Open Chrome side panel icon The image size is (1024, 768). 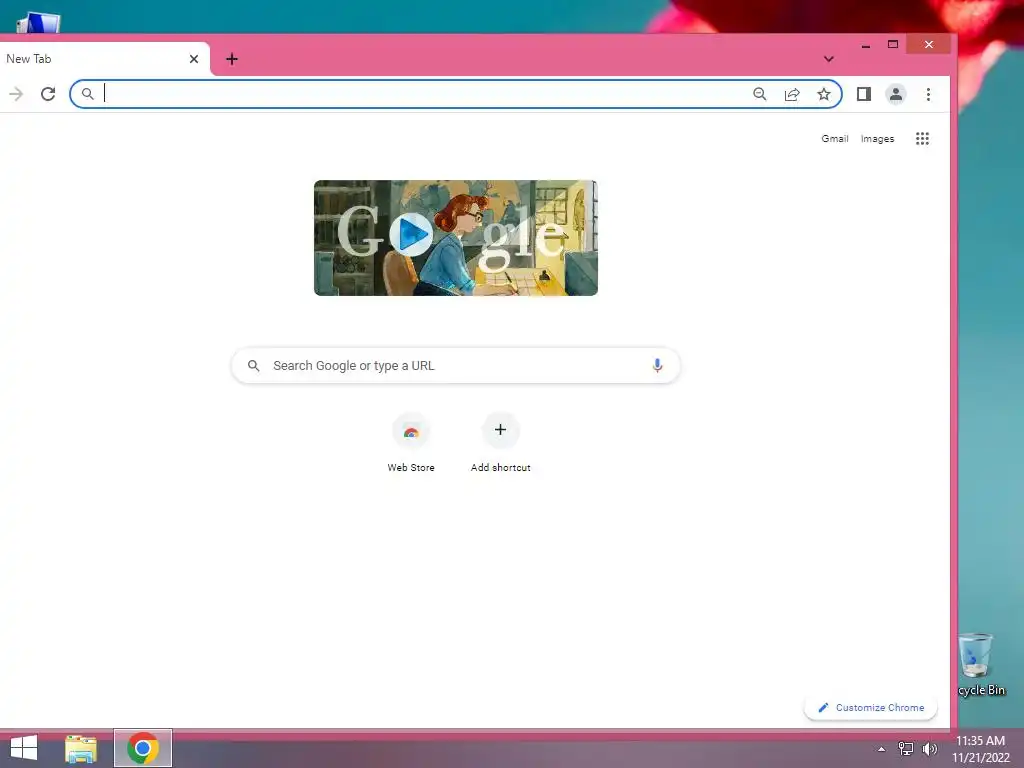pyautogui.click(x=863, y=94)
